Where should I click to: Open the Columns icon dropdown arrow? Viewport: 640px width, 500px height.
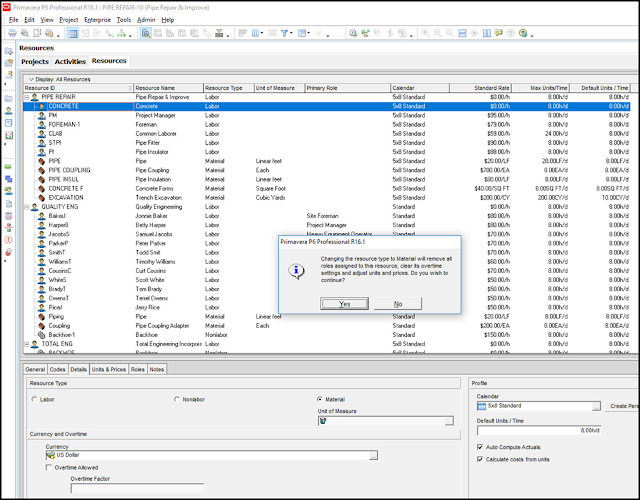(262, 33)
